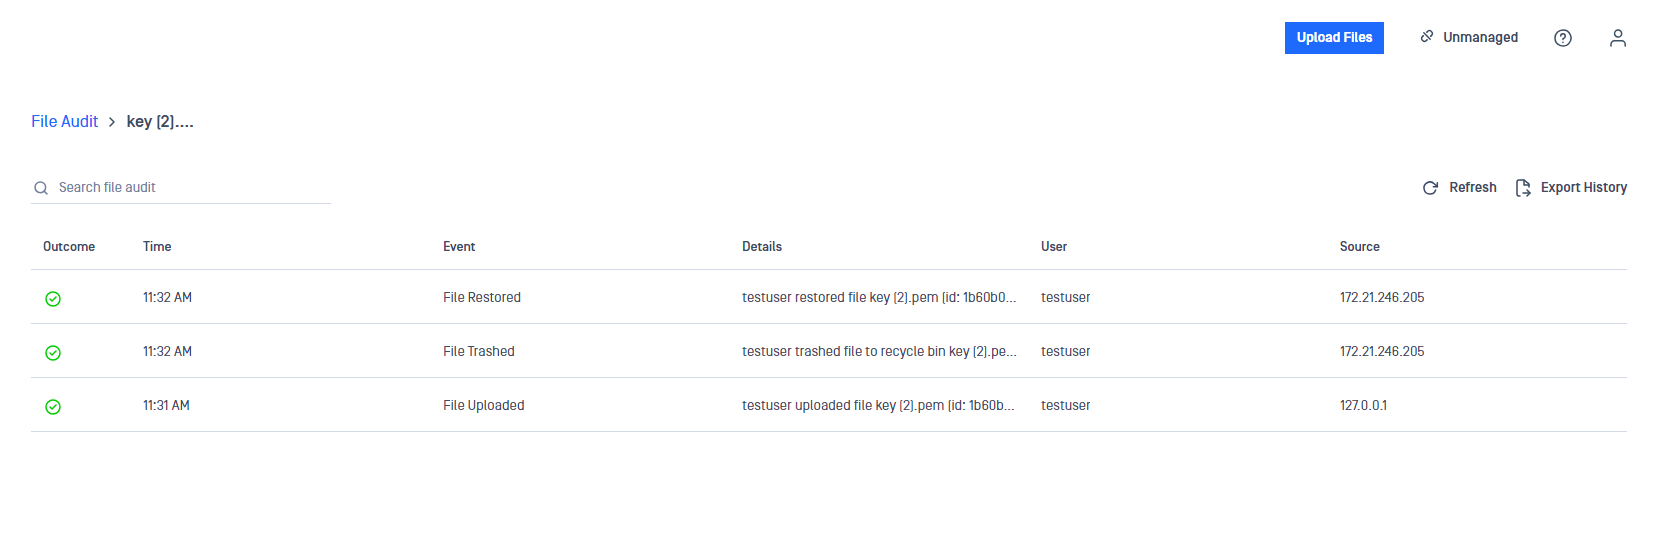Viewport: 1655px width, 533px height.
Task: Click success checkmark on File Restored row
Action: coord(53,298)
